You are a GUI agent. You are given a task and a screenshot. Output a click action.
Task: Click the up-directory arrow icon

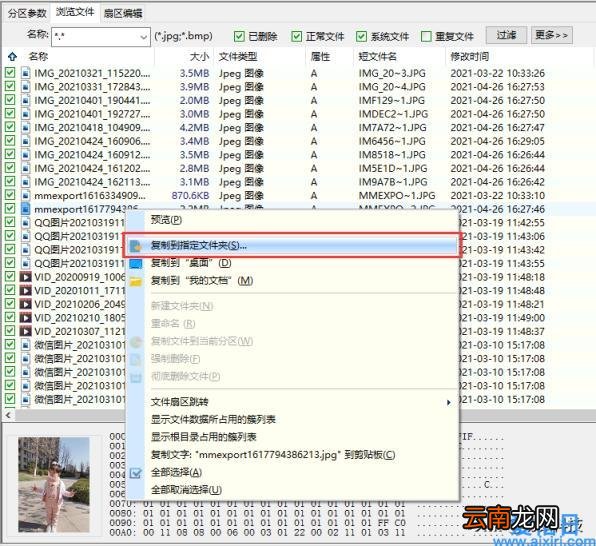[12, 57]
